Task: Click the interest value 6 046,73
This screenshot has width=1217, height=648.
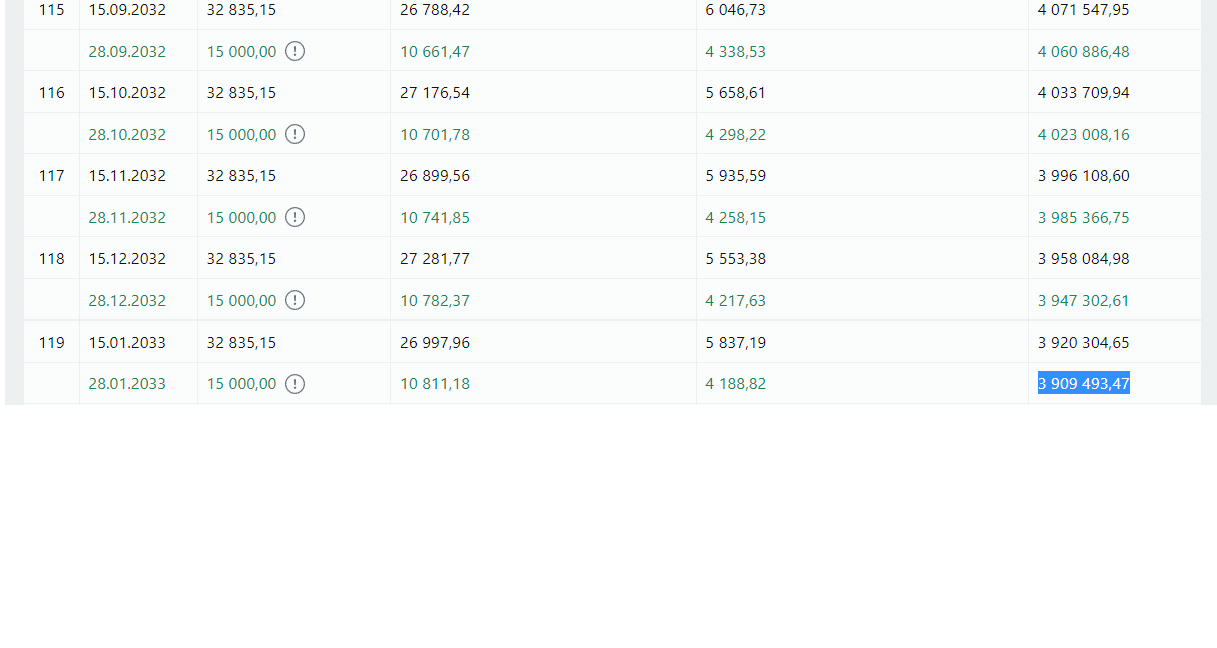Action: coord(736,10)
